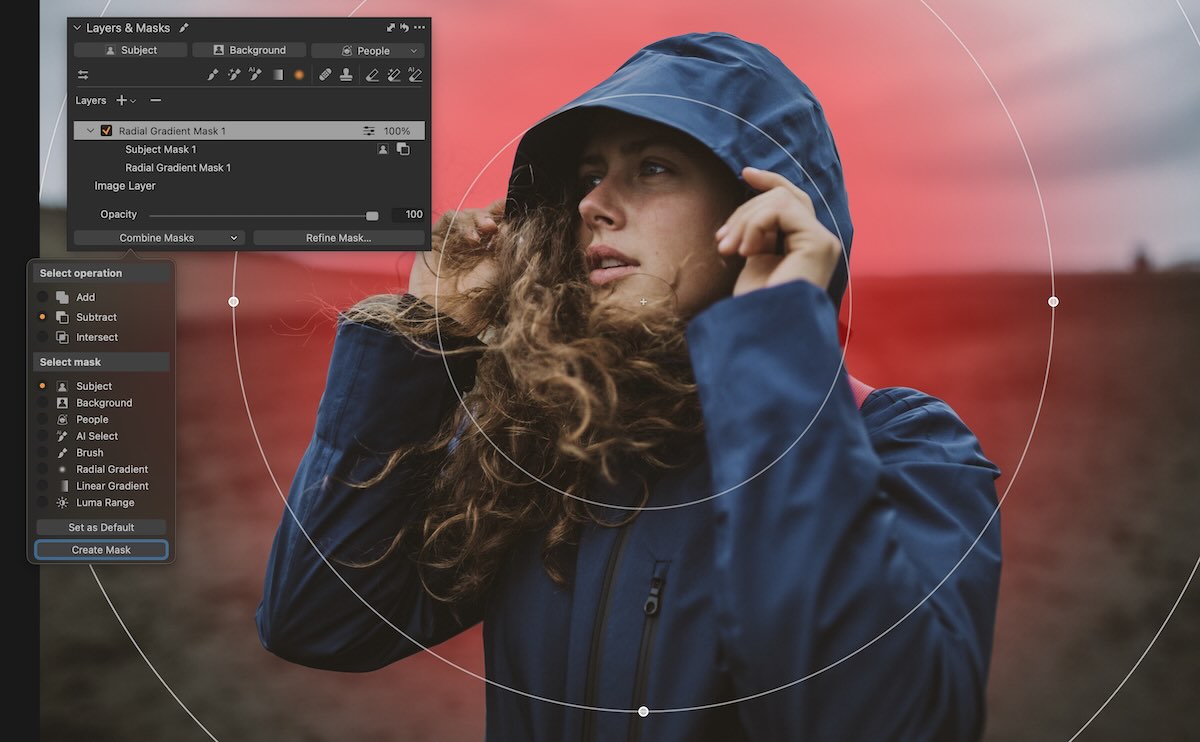The height and width of the screenshot is (742, 1200).
Task: Click the Background quick mask button
Action: [x=248, y=49]
